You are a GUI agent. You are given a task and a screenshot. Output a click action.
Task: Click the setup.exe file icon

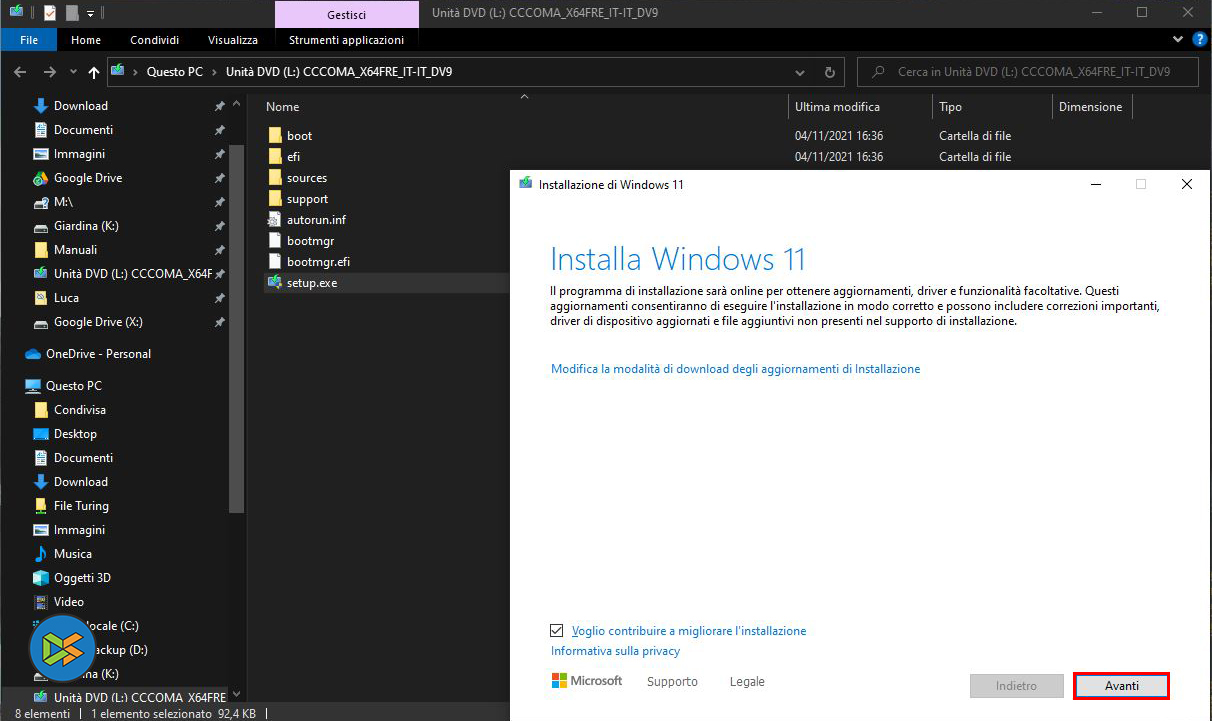(x=277, y=283)
